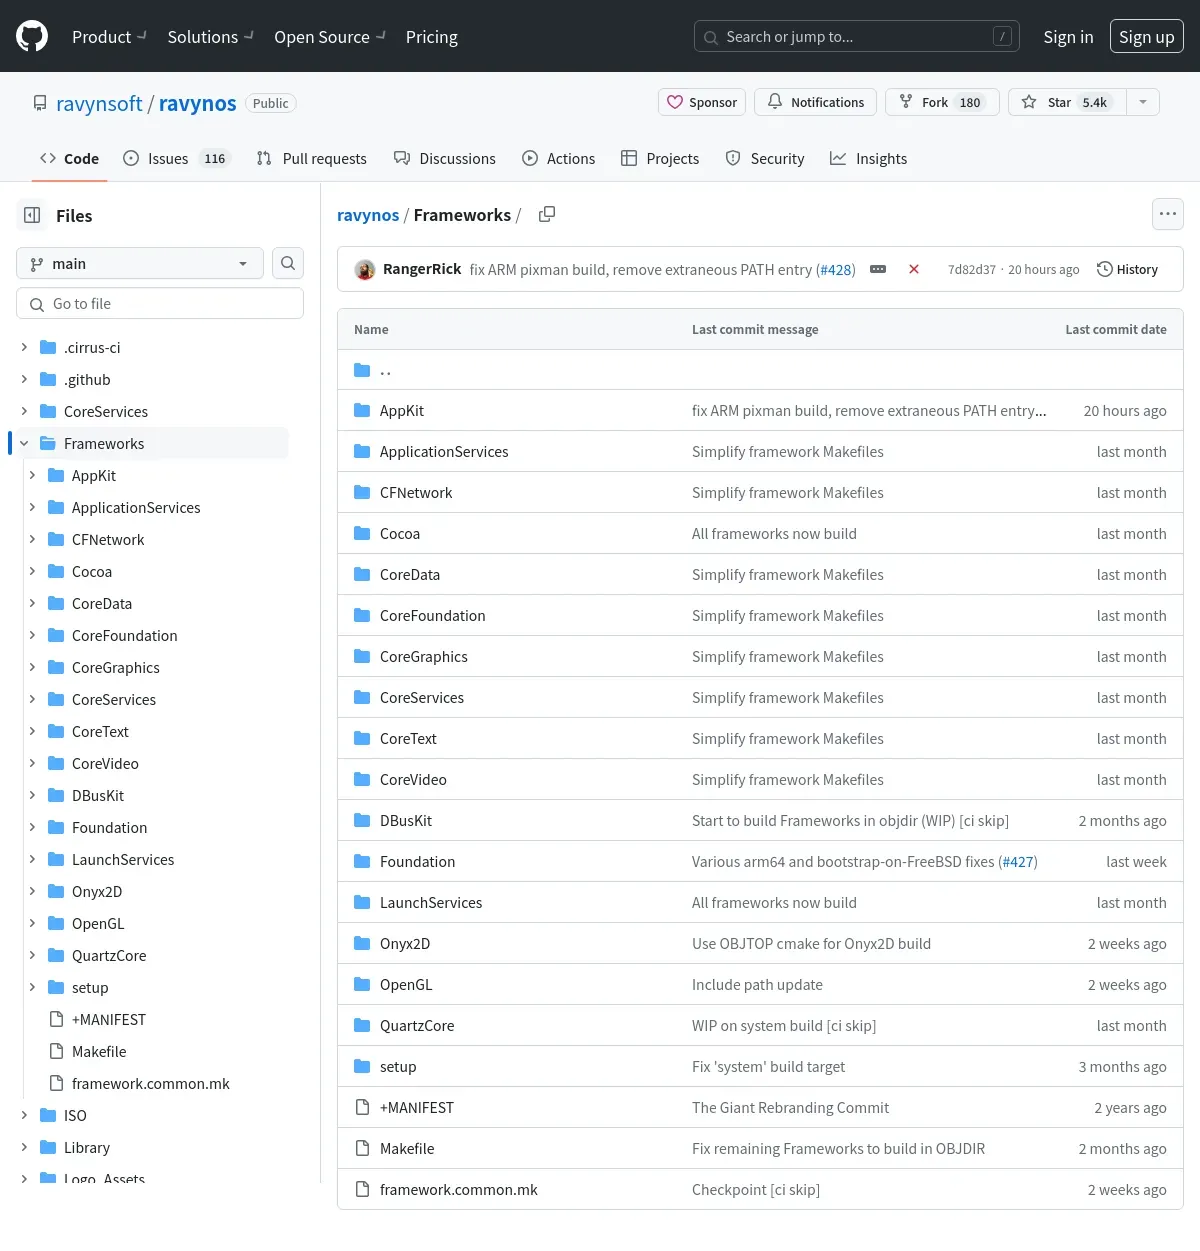1200x1251 pixels.
Task: Open the main branch selector
Action: tap(140, 263)
